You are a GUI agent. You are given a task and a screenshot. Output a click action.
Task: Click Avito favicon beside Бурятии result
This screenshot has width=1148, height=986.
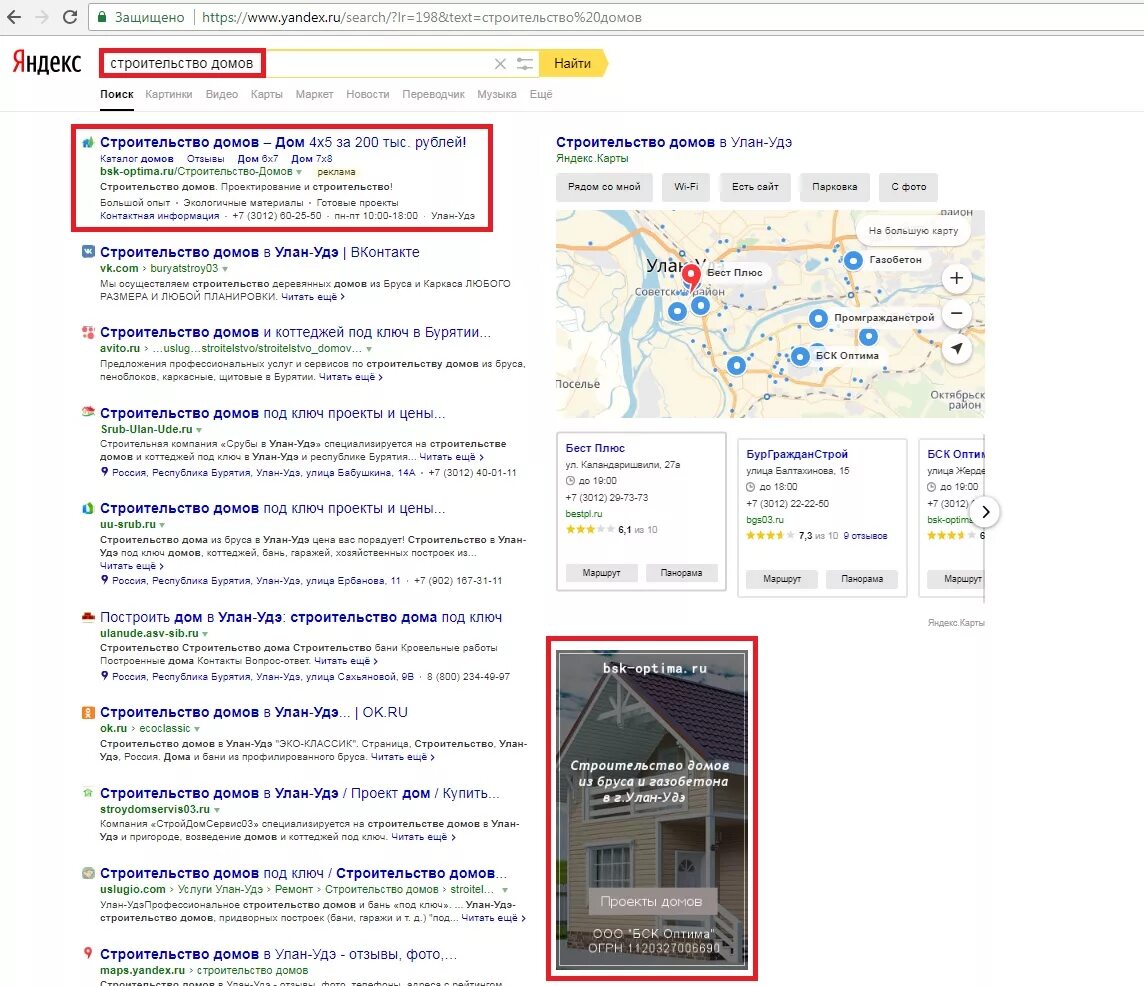point(88,332)
